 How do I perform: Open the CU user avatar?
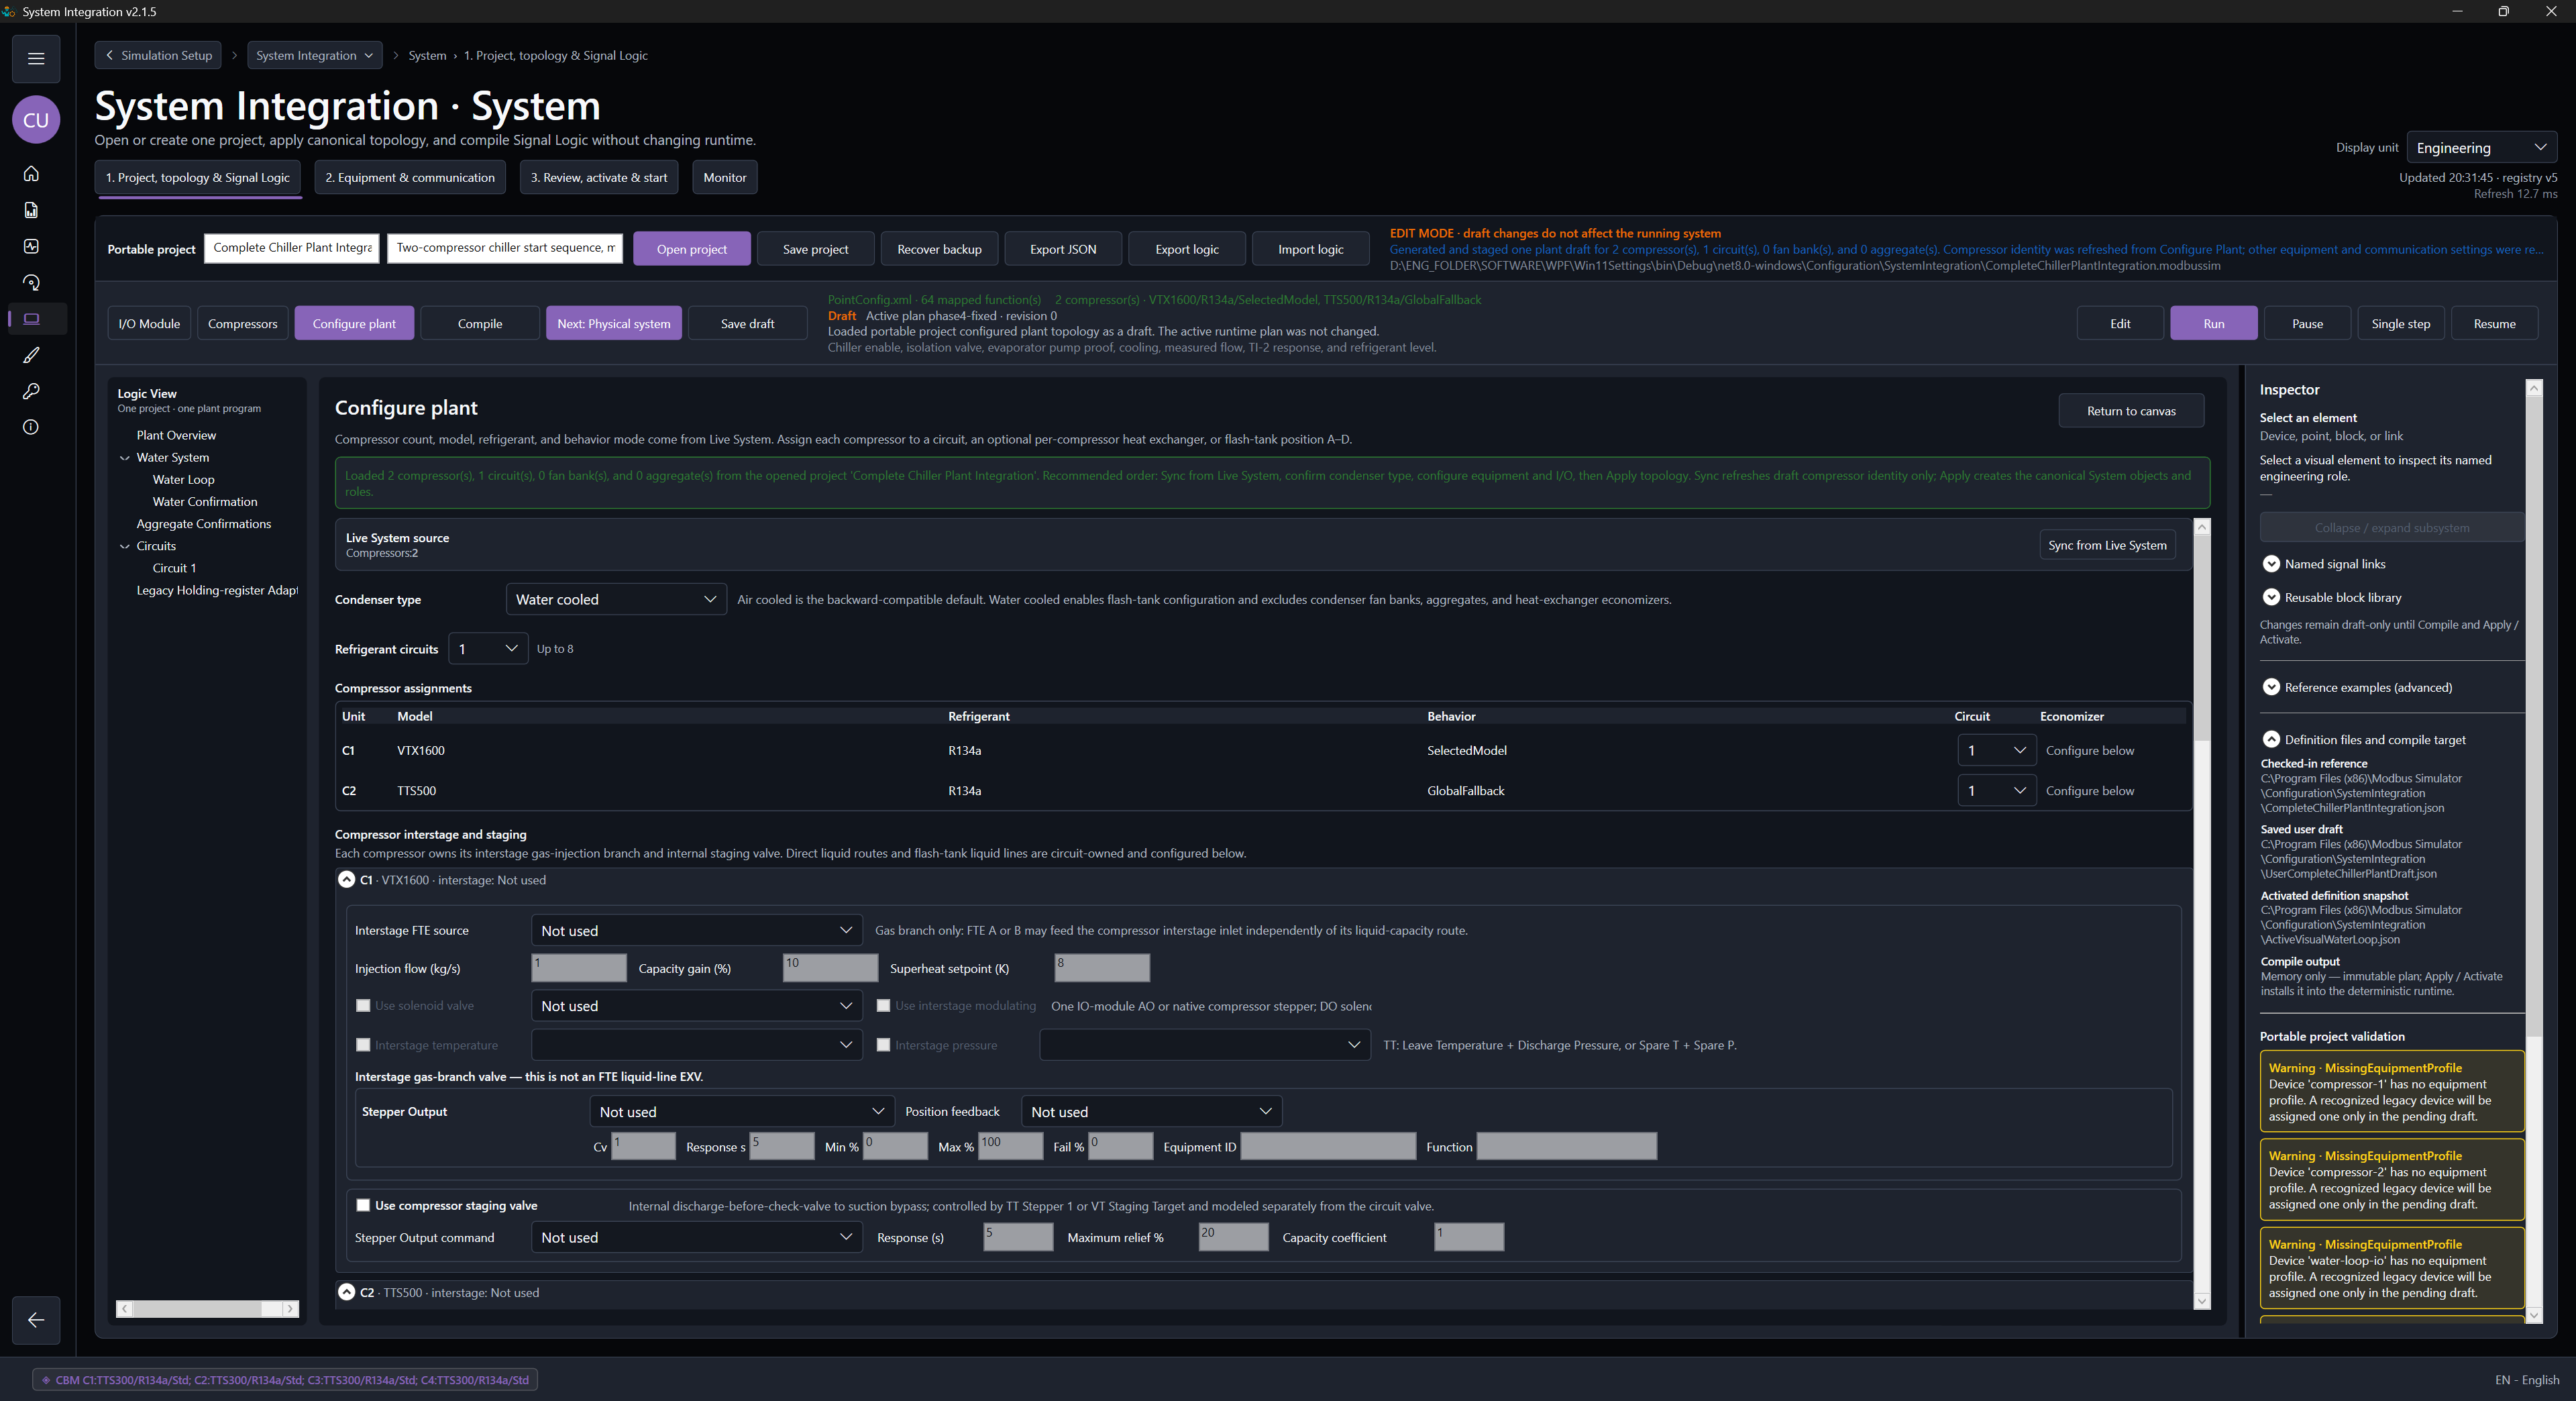tap(36, 120)
